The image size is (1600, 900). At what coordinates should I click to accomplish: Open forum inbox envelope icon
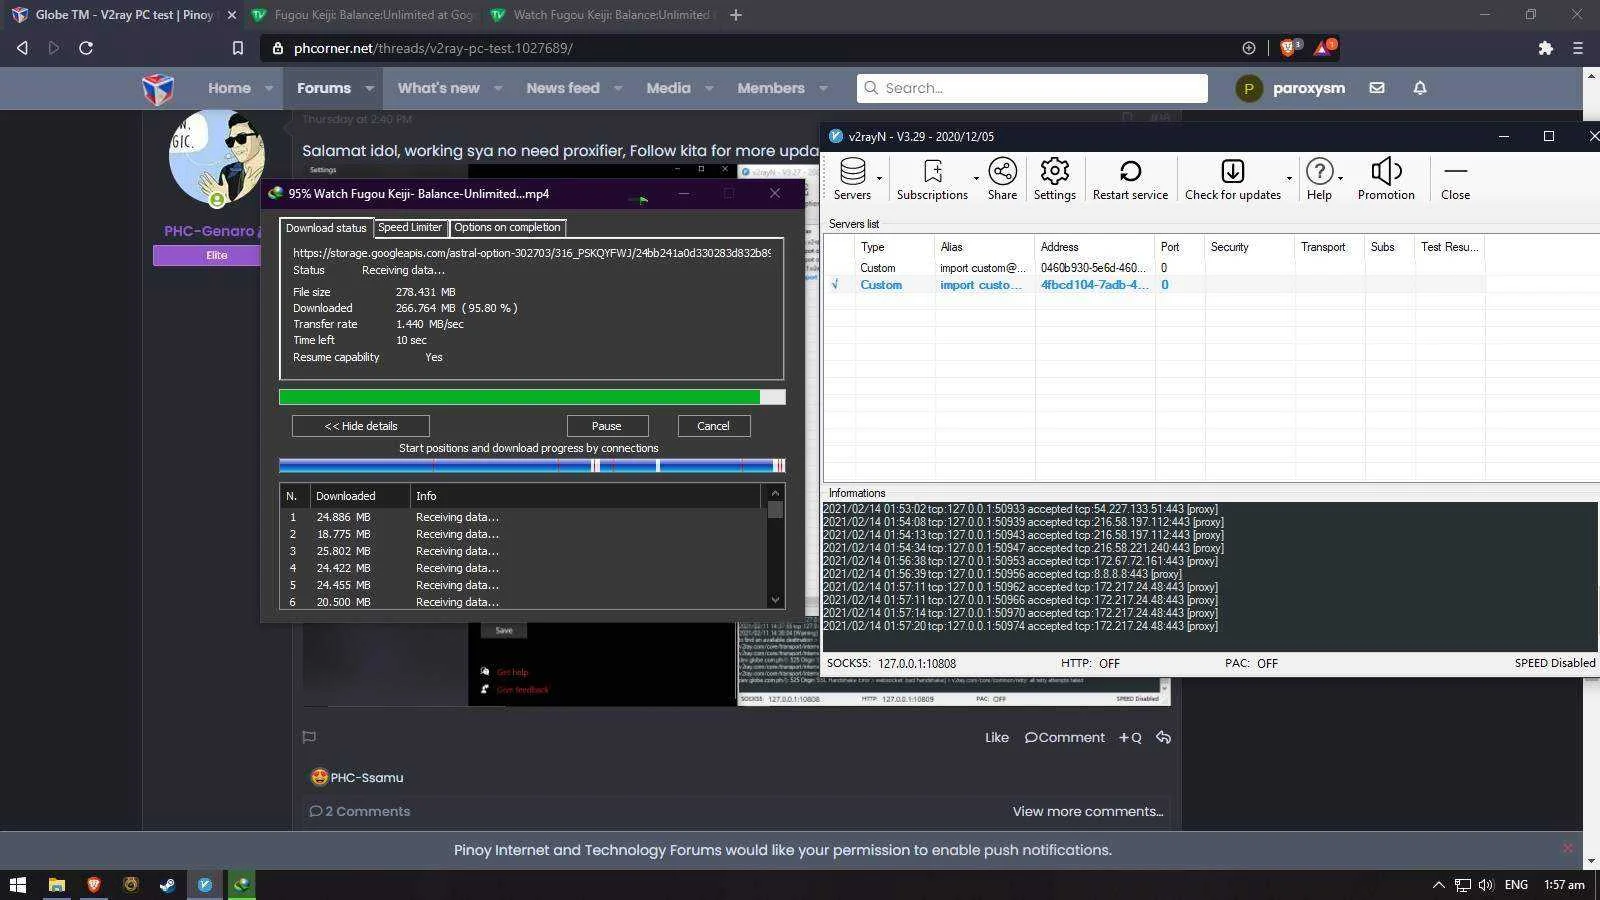click(x=1377, y=88)
